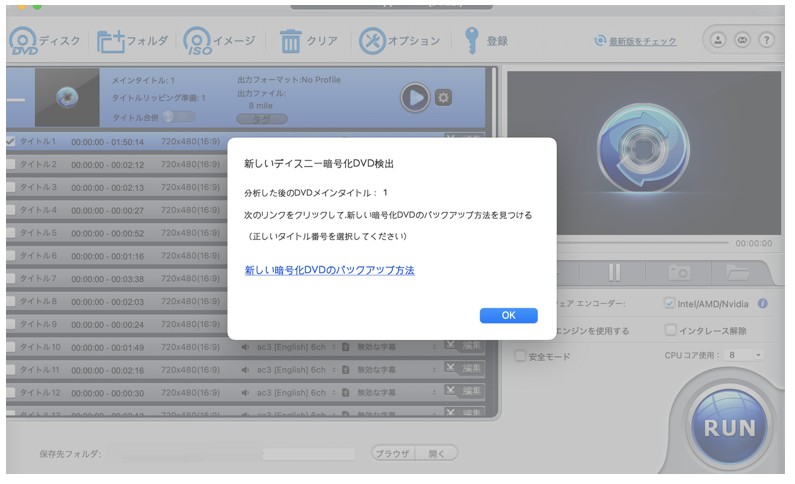Open the 新しい暗号化DVDのバックアップ方法 link
This screenshot has width=795, height=484.
click(x=330, y=270)
